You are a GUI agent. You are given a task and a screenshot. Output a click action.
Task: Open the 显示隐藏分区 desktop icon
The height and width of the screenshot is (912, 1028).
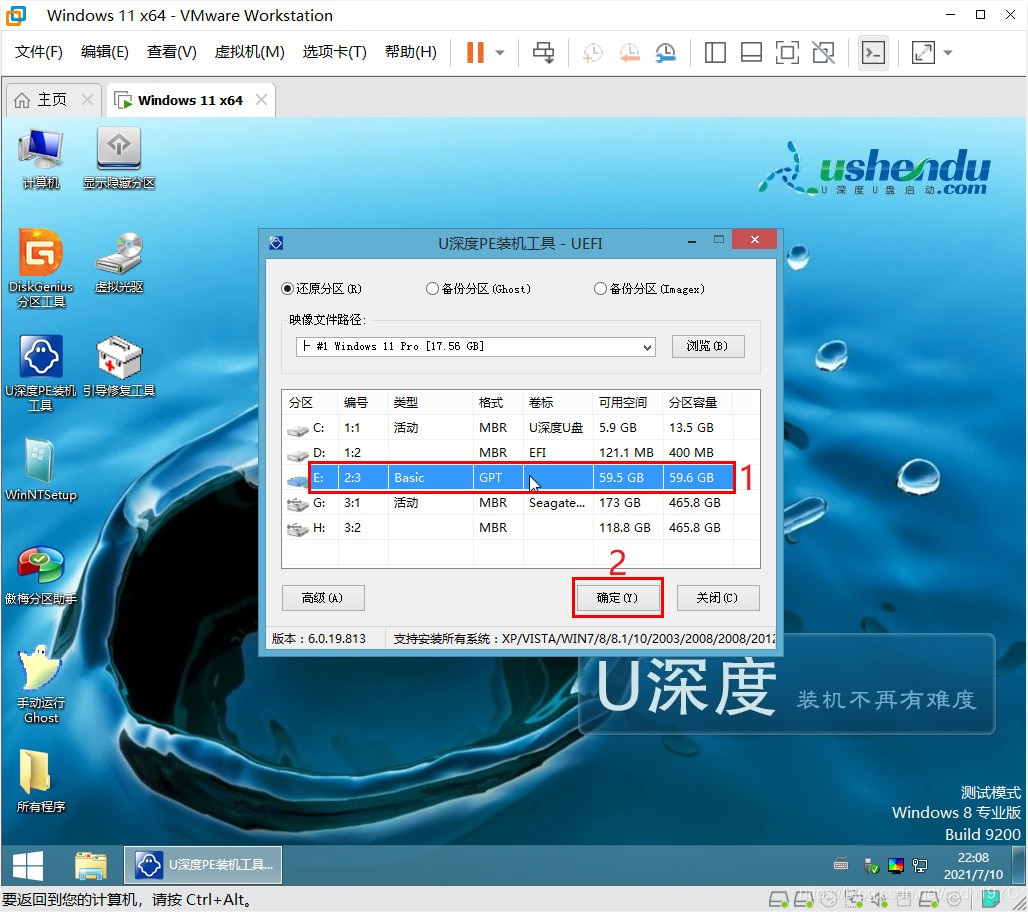[x=119, y=159]
